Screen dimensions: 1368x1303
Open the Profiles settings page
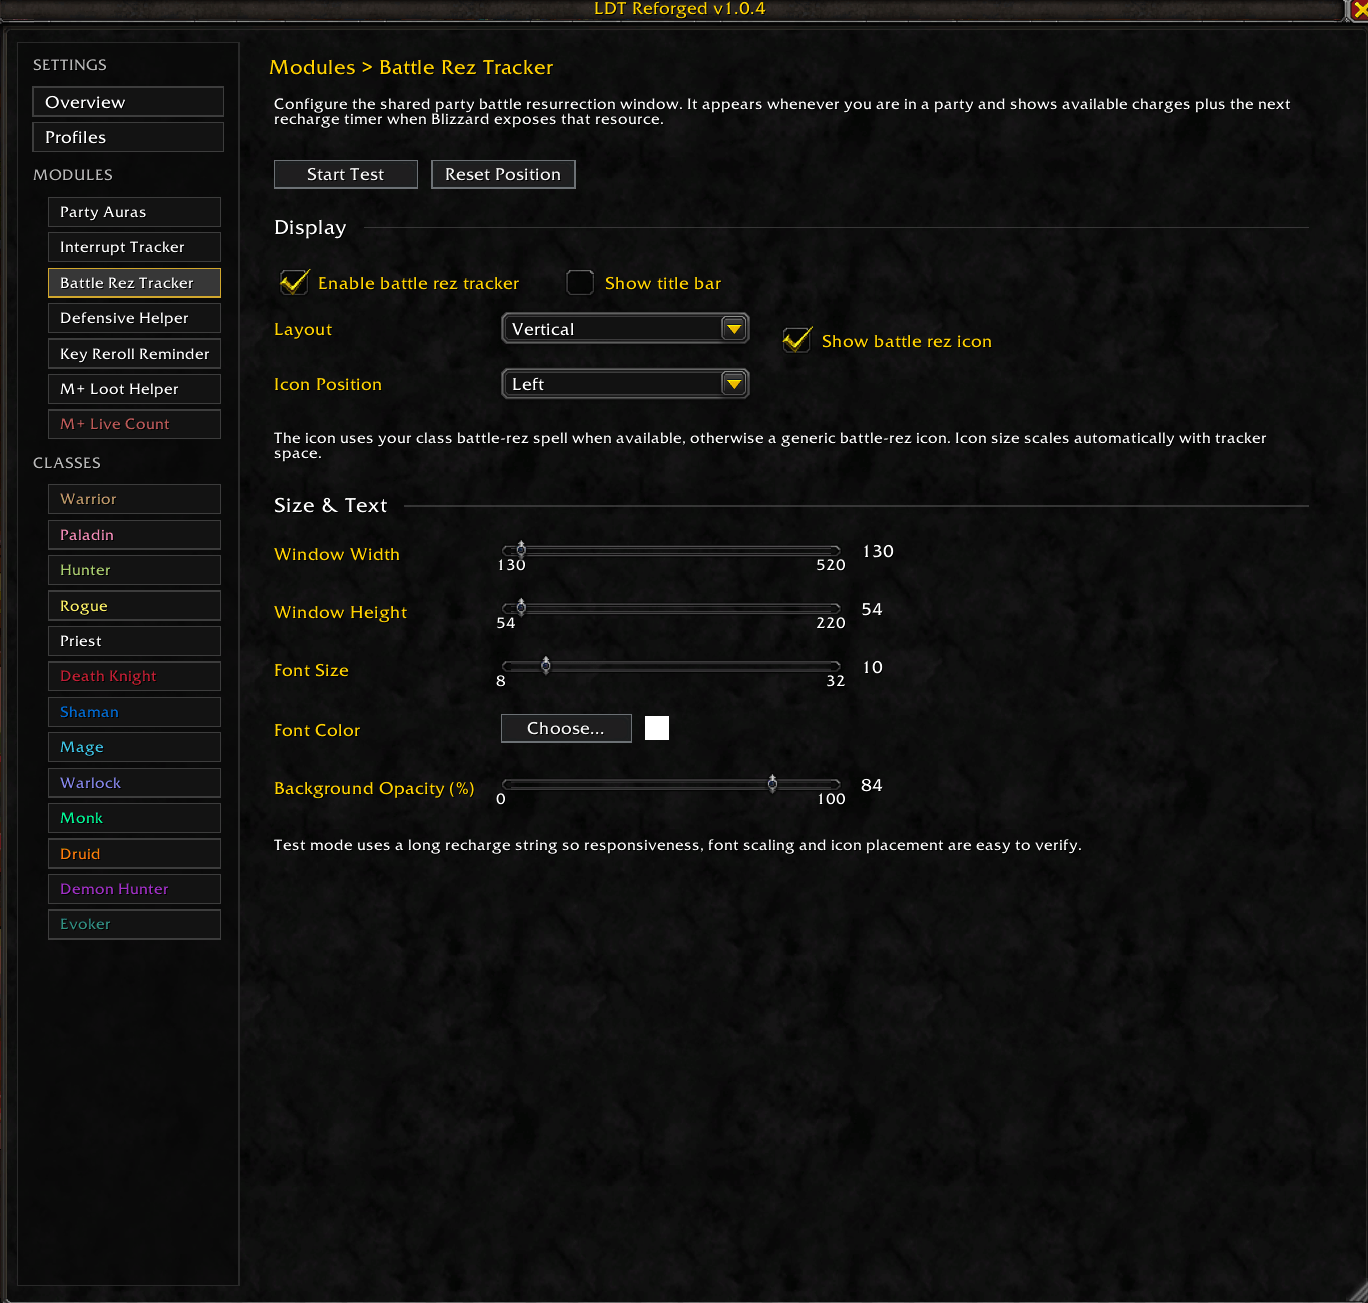pos(128,137)
